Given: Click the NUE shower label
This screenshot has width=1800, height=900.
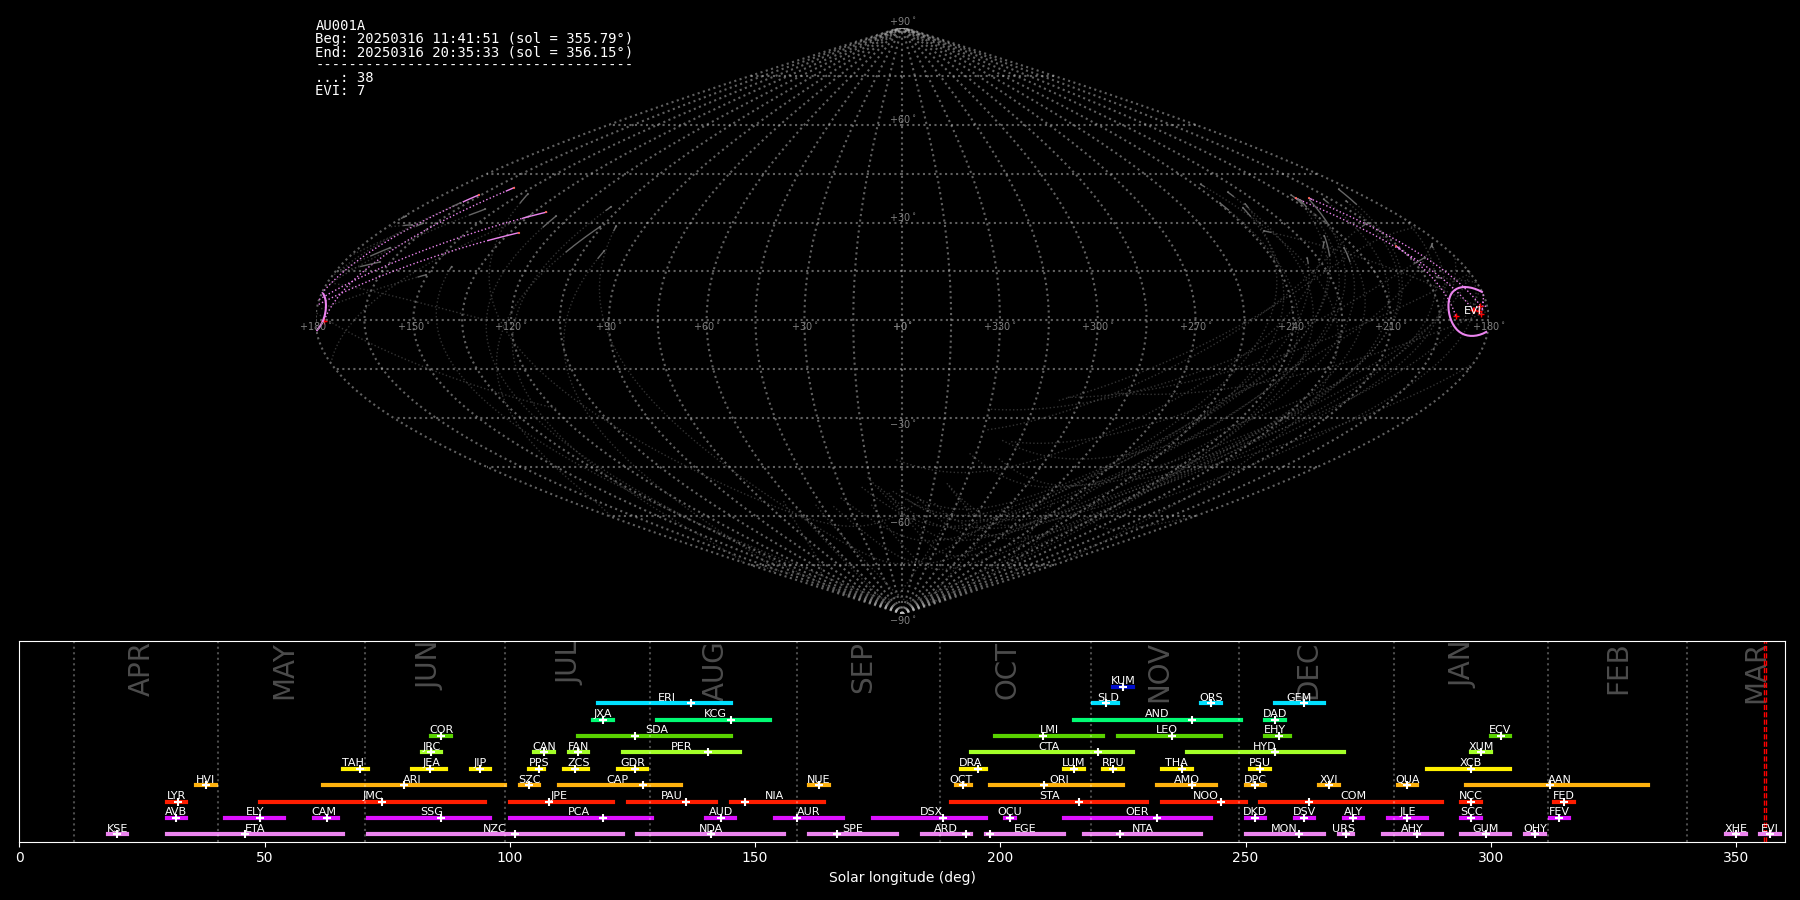Looking at the screenshot, I should pos(818,780).
